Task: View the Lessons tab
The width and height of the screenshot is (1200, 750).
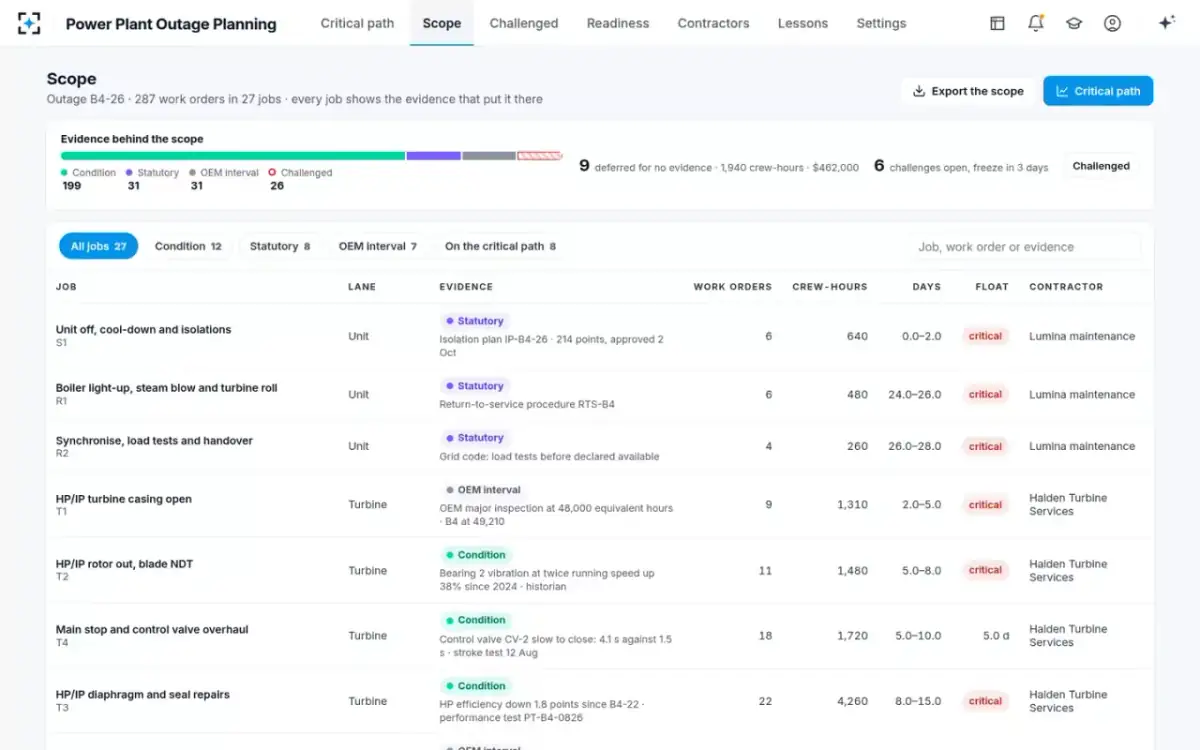Action: point(803,23)
